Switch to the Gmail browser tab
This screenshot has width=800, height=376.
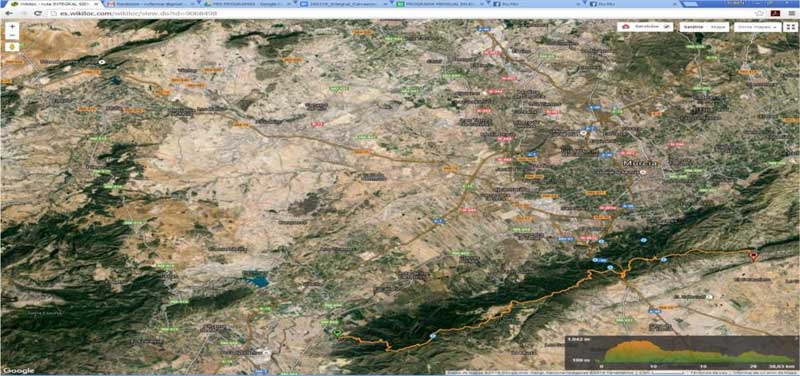[x=151, y=4]
